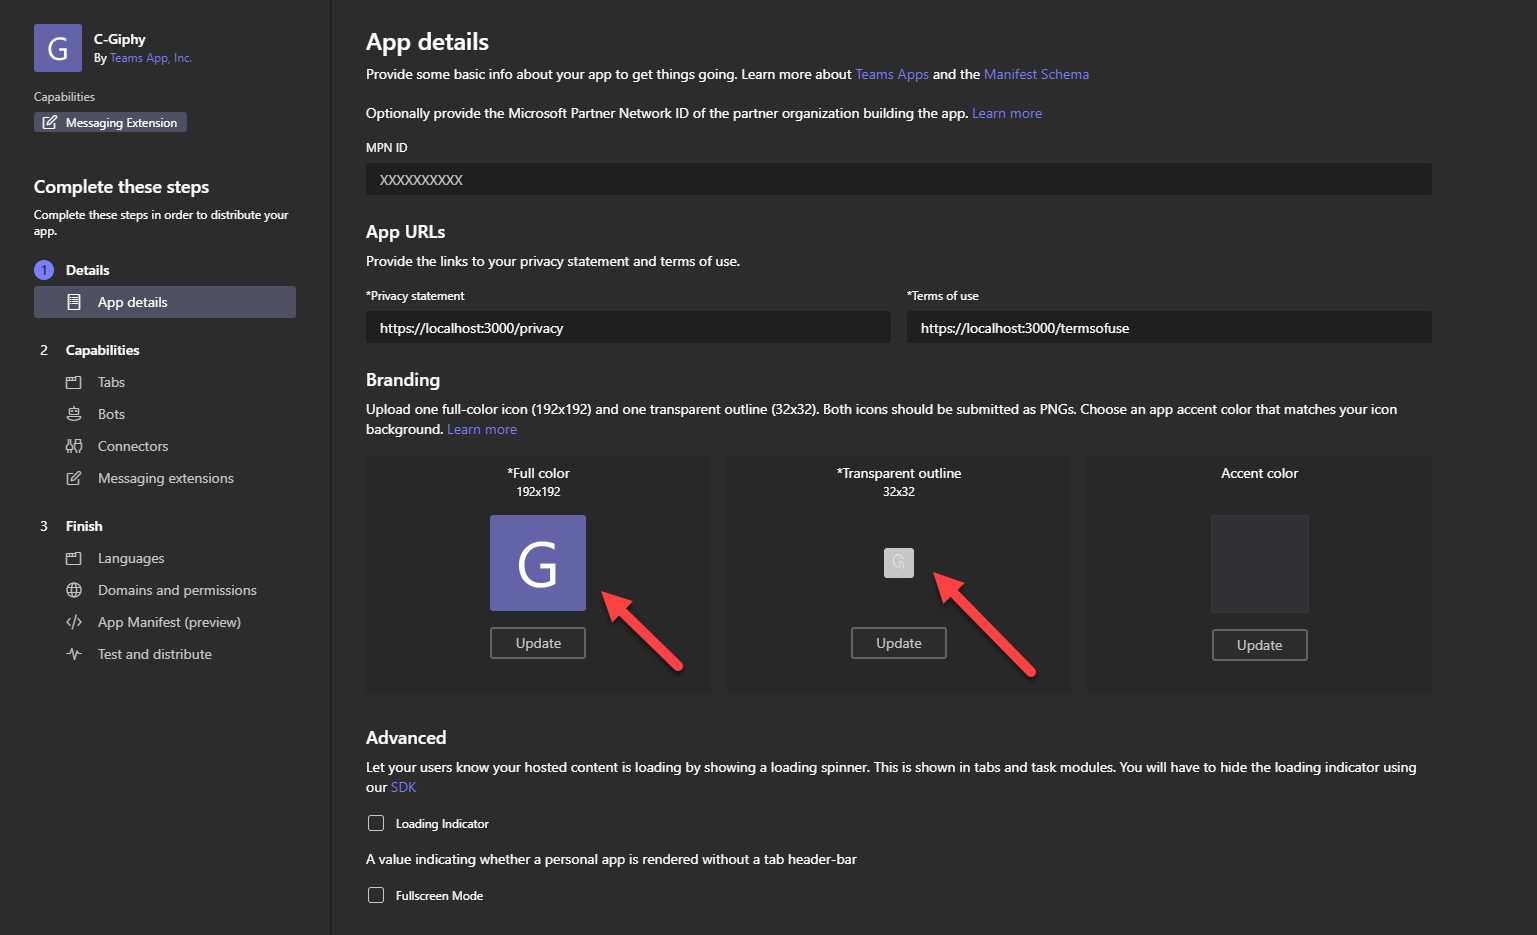1537x935 pixels.
Task: Click the accent color swatch box
Action: pos(1260,564)
